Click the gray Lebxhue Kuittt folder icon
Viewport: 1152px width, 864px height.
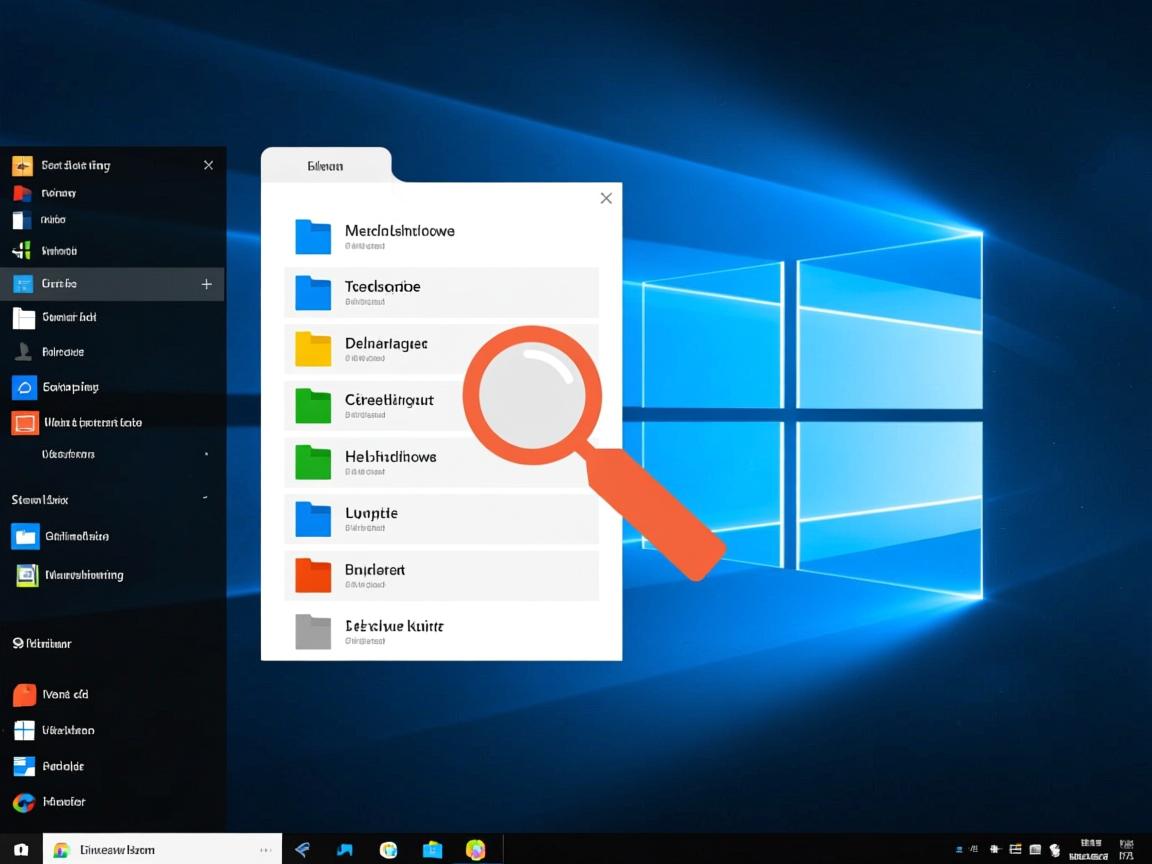[x=312, y=631]
